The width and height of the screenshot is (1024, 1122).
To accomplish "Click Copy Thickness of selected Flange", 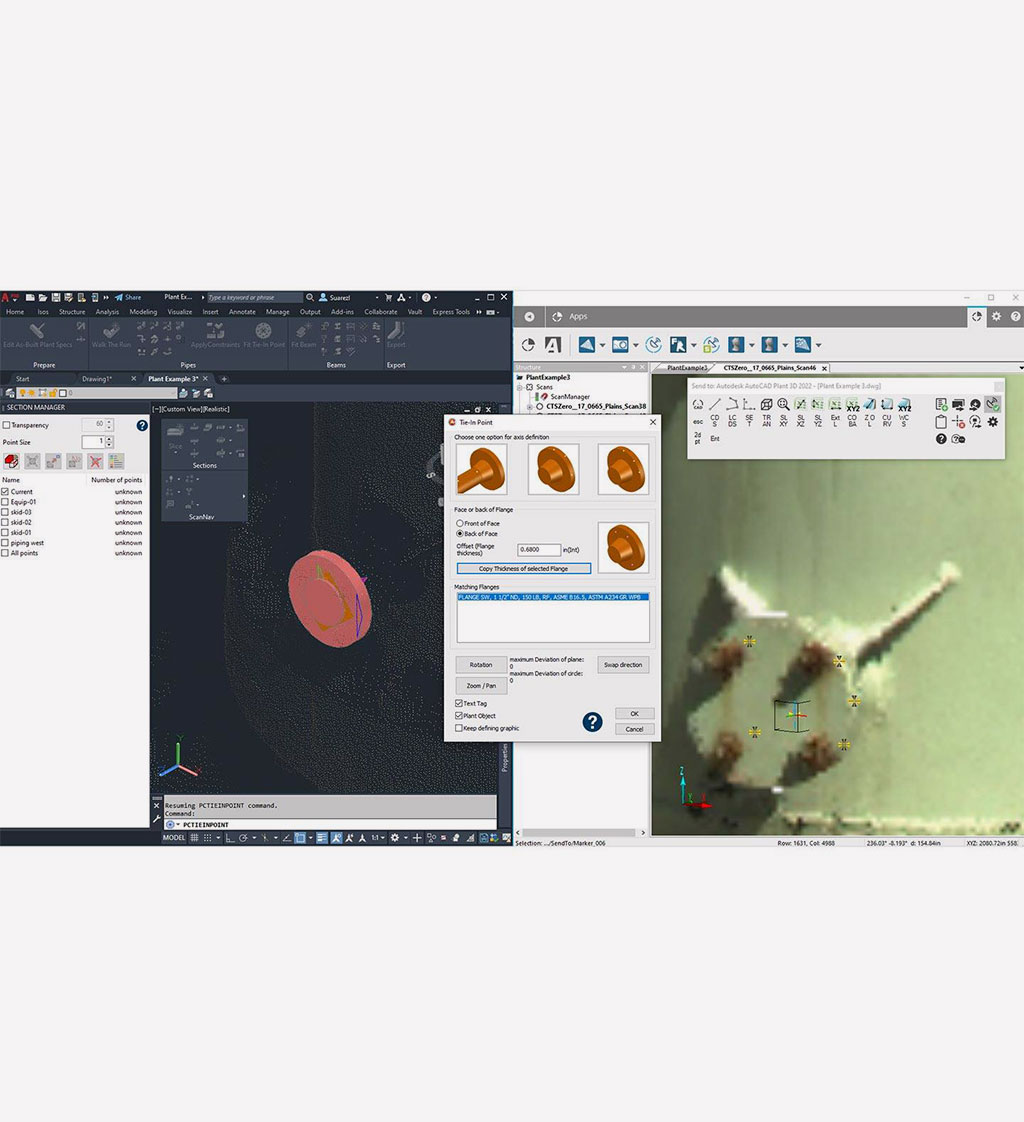I will tap(523, 569).
